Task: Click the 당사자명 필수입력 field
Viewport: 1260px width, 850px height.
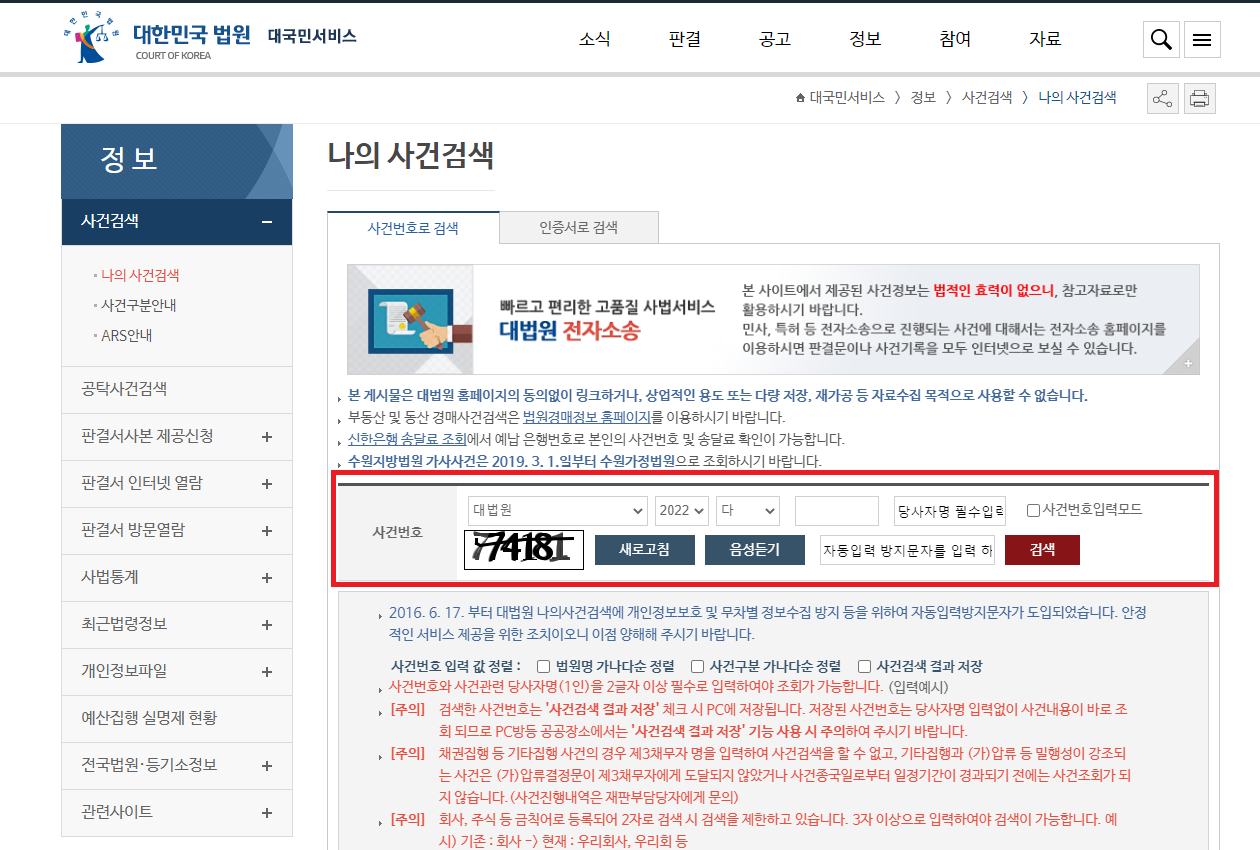Action: coord(950,510)
